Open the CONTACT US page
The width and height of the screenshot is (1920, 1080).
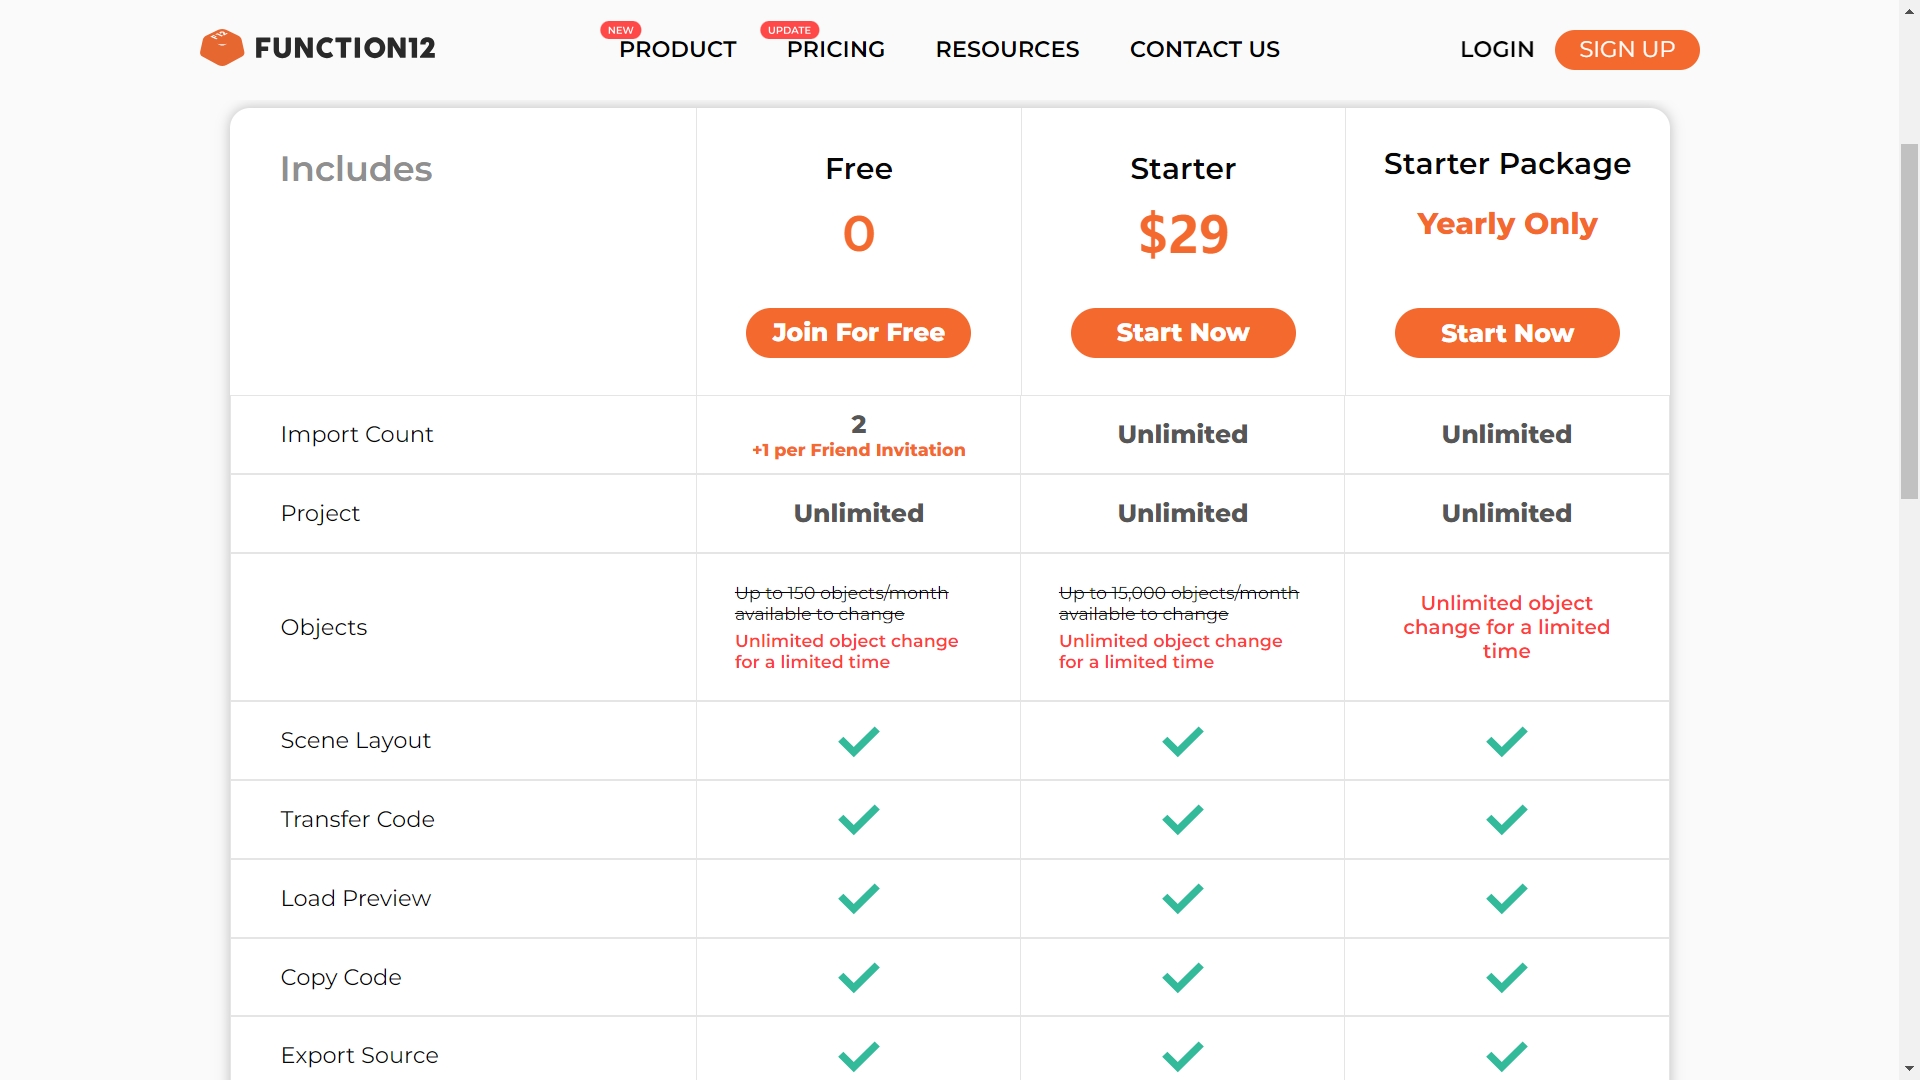(1205, 50)
